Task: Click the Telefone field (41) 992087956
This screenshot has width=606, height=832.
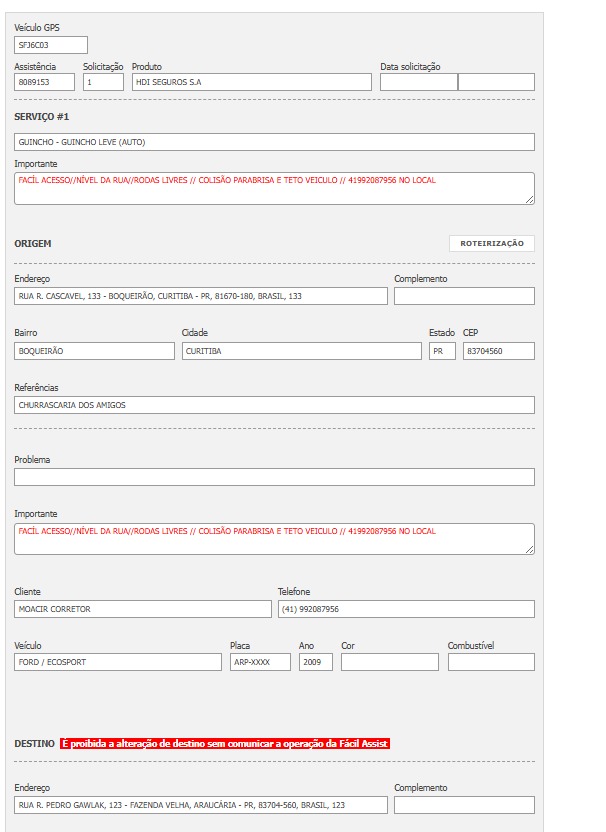Action: (x=406, y=609)
